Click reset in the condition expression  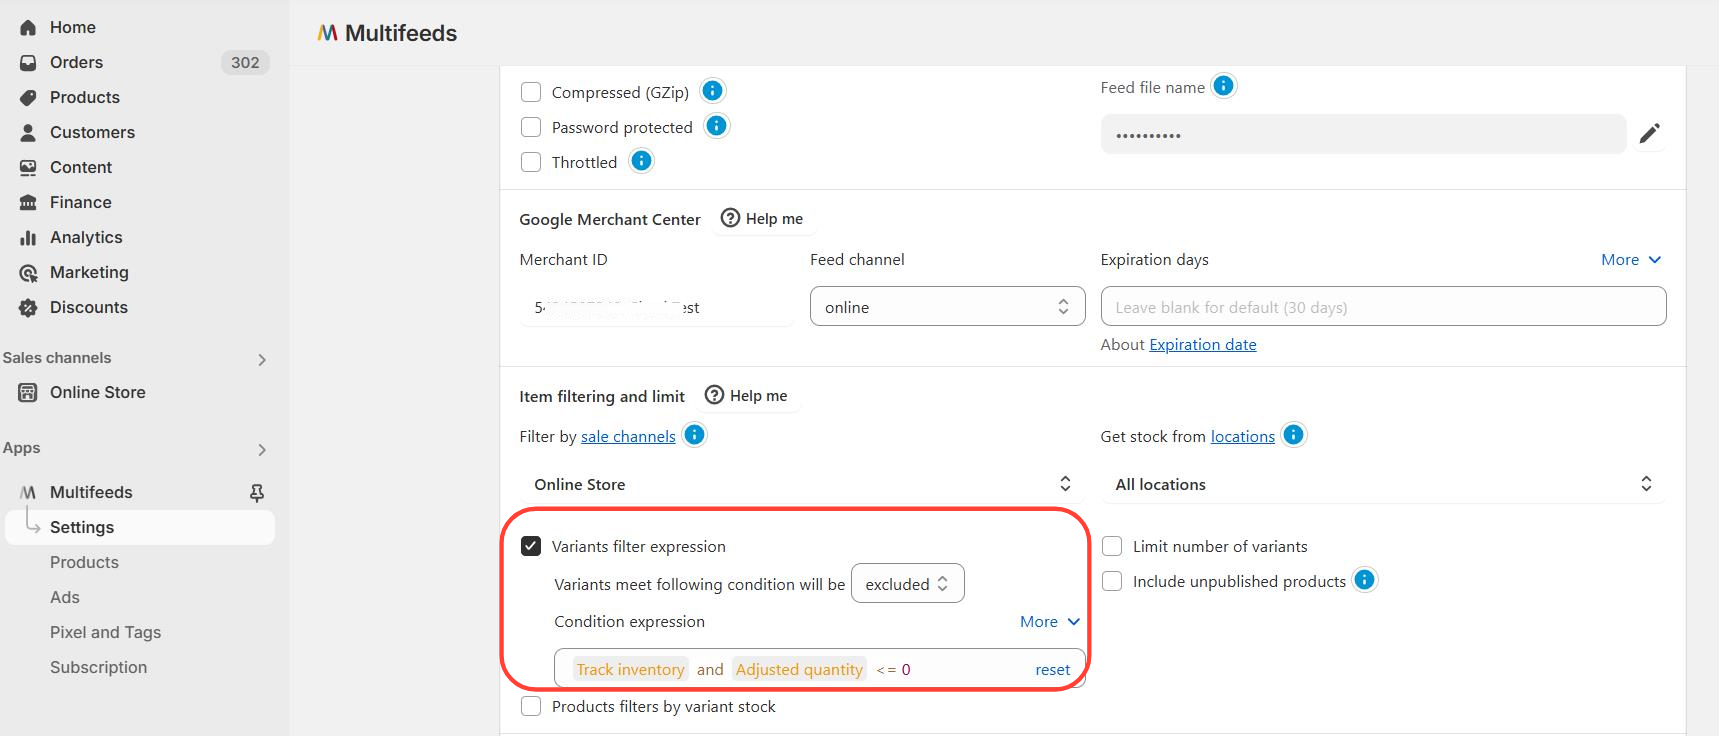[x=1052, y=670]
